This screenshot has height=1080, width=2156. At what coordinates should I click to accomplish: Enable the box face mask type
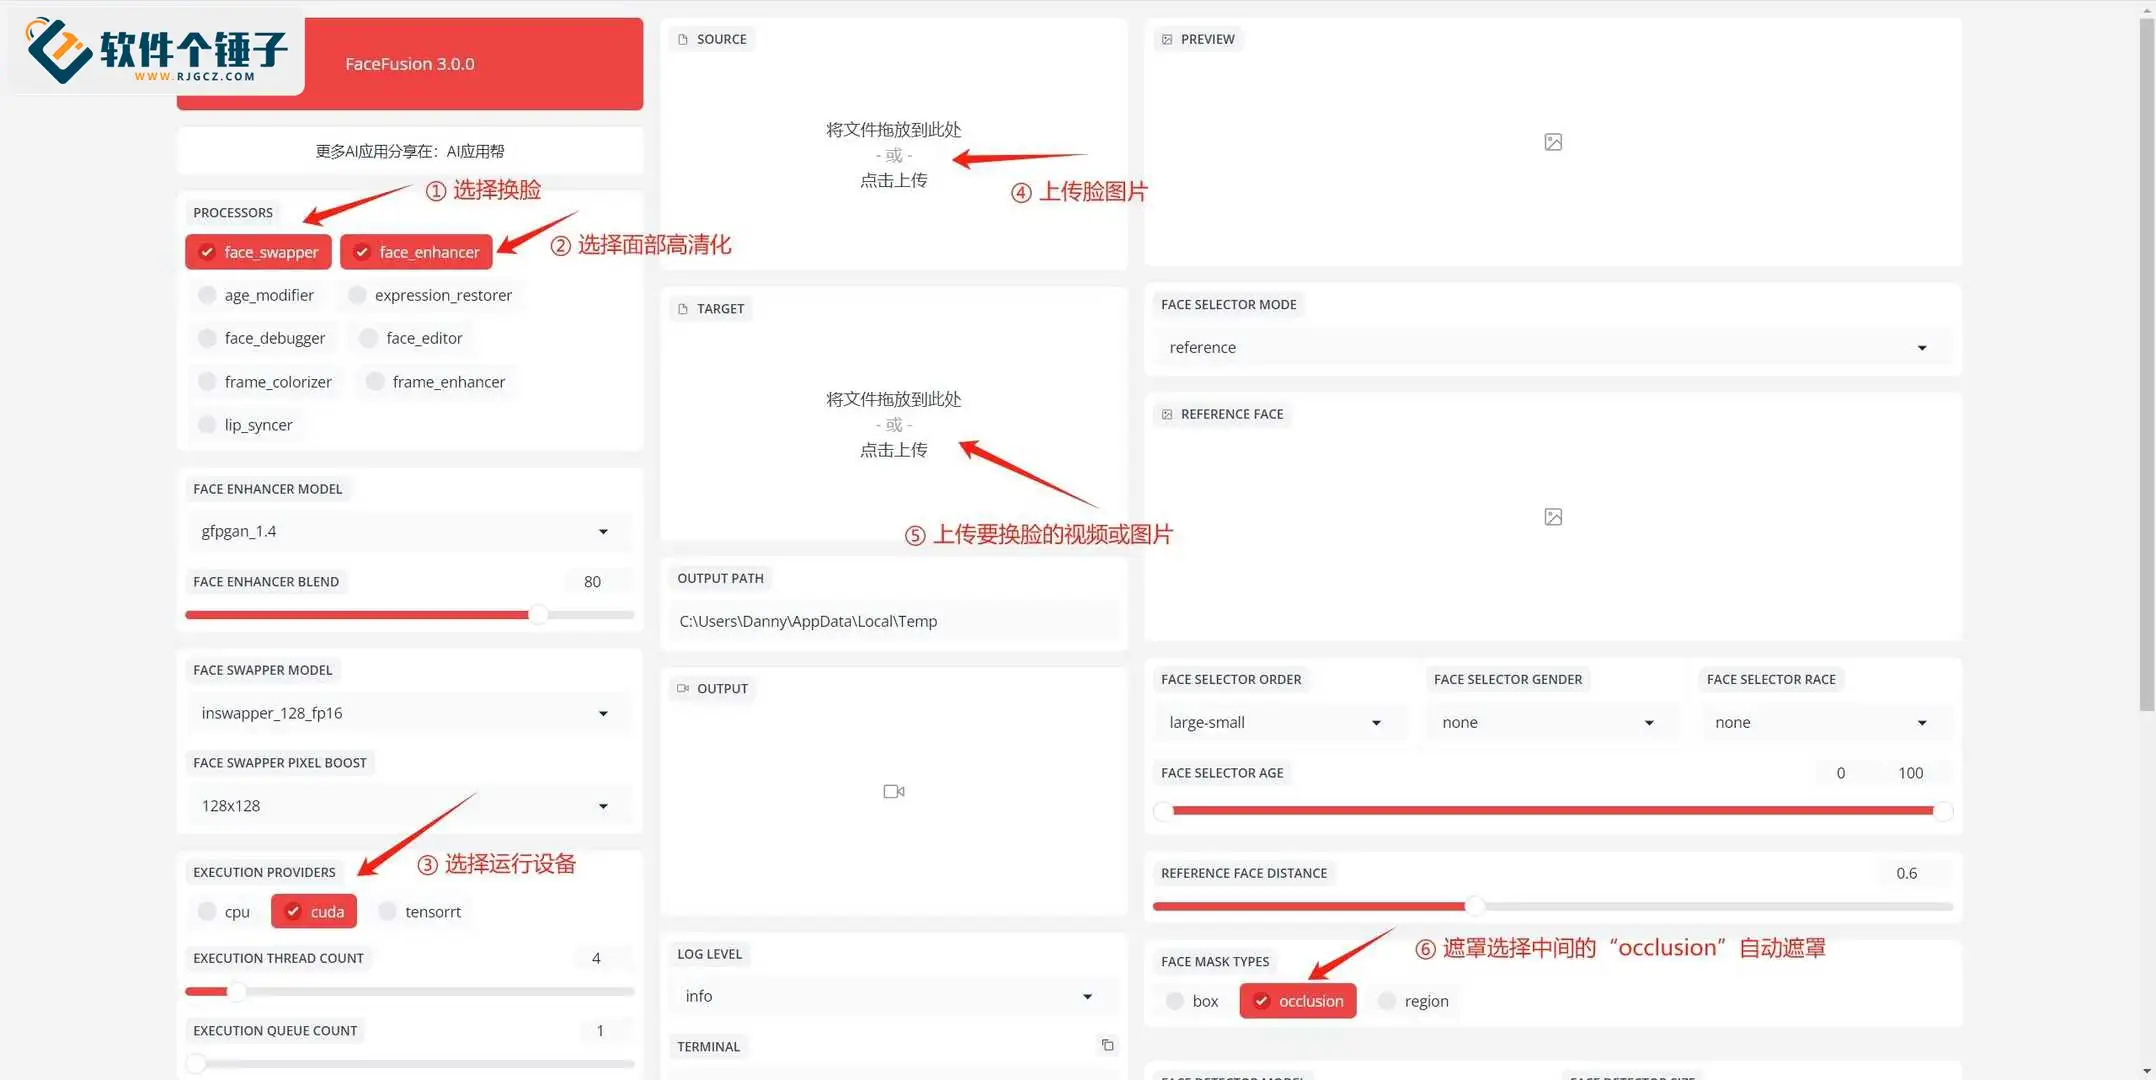point(1192,1001)
